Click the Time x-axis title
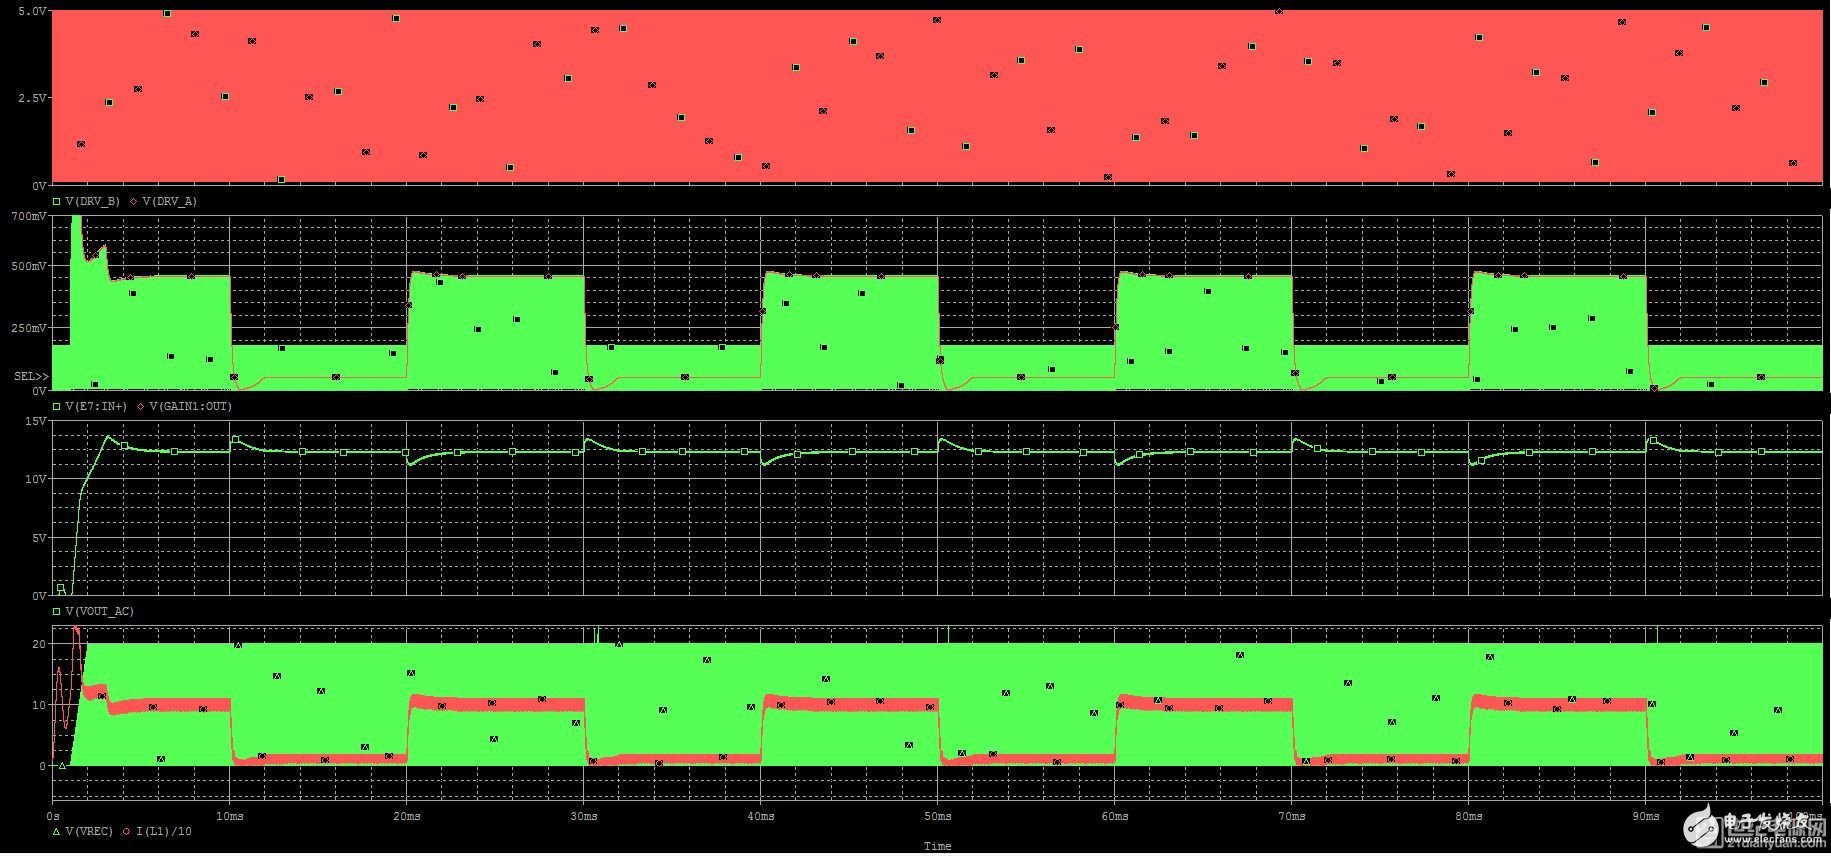 pos(937,847)
